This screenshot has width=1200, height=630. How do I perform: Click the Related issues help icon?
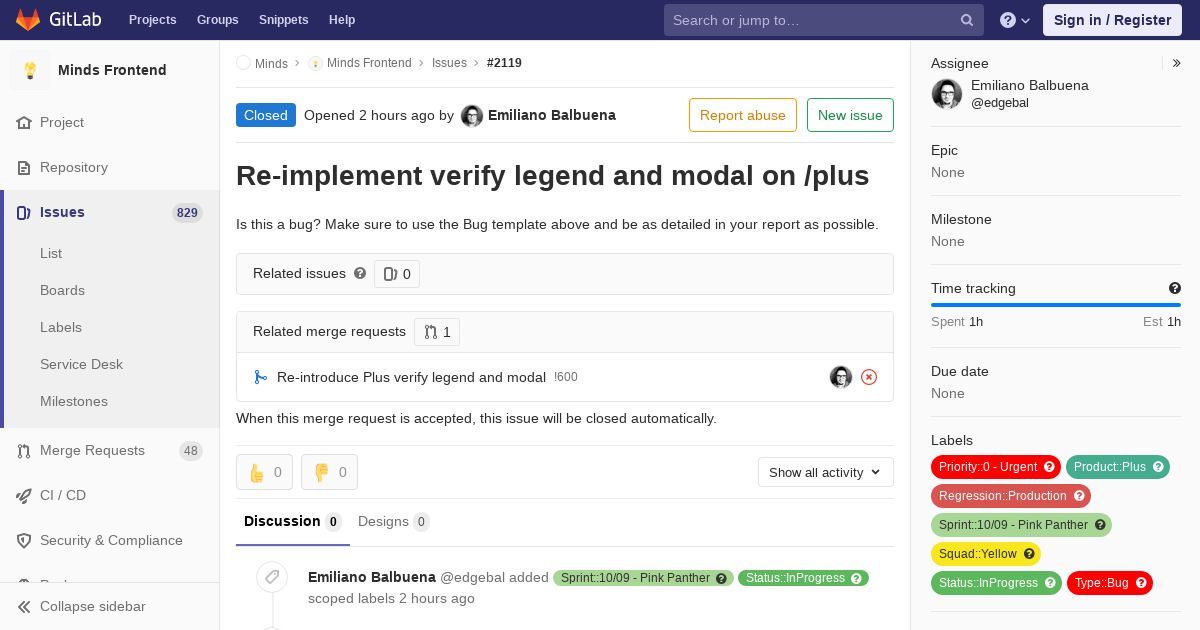(x=360, y=273)
